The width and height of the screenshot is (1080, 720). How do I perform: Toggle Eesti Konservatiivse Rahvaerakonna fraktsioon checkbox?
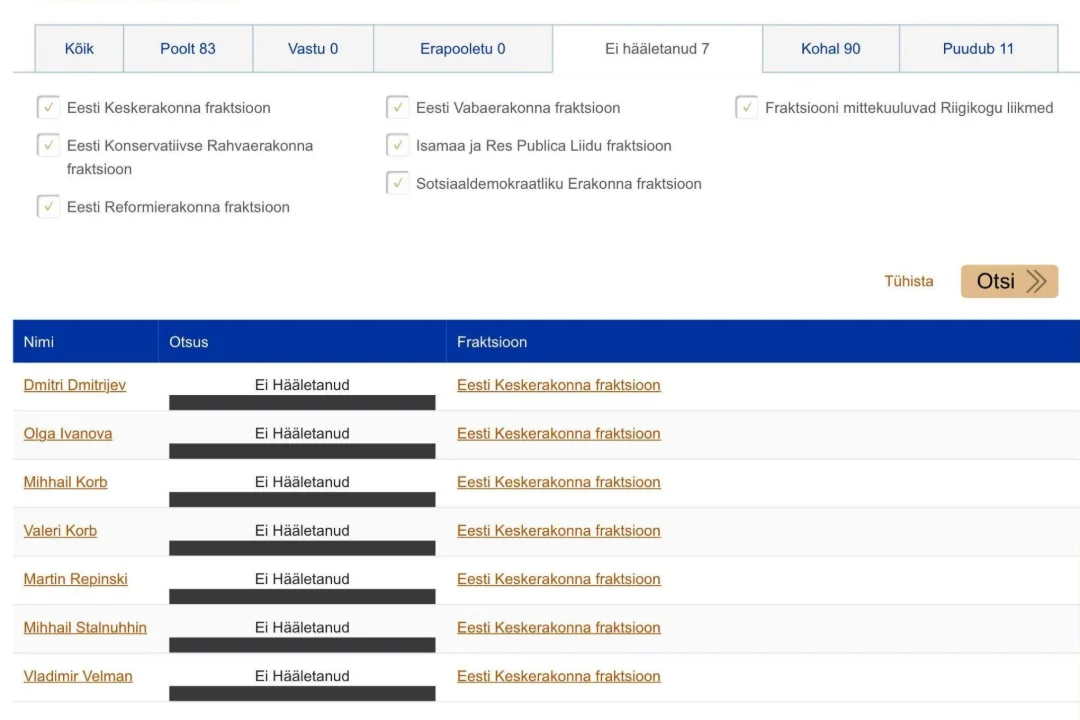coord(48,146)
